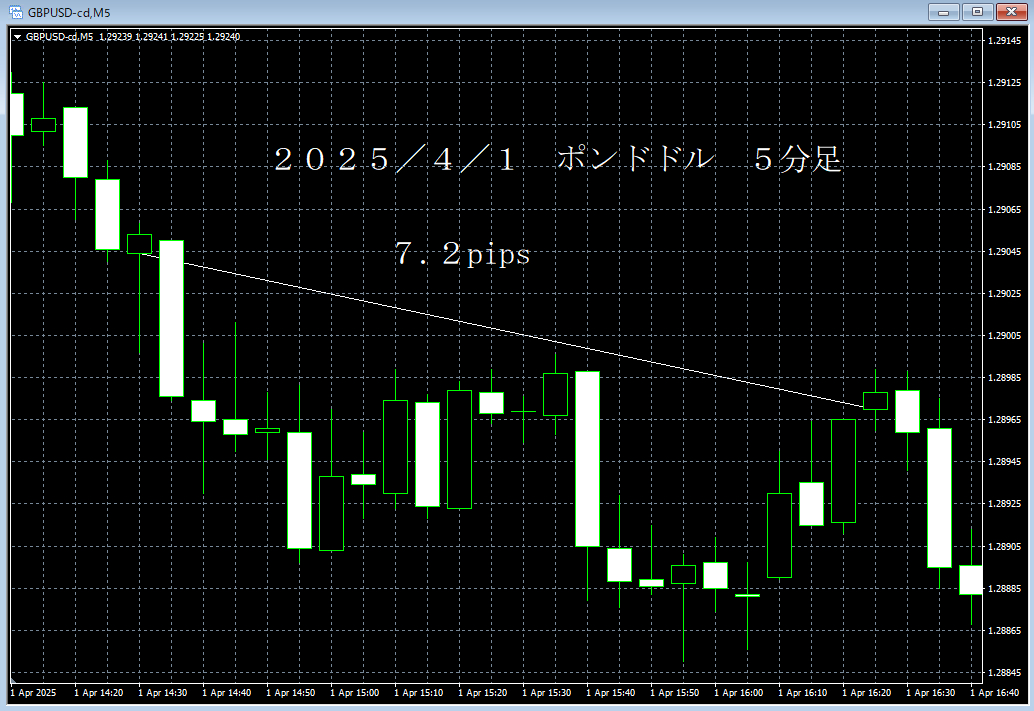Viewport: 1034px width, 711px height.
Task: Click the 1.29065 price scale label
Action: [1004, 210]
